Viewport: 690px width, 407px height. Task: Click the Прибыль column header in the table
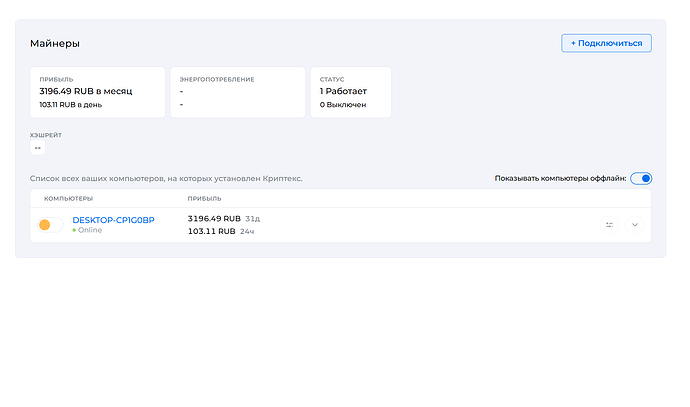tap(204, 199)
